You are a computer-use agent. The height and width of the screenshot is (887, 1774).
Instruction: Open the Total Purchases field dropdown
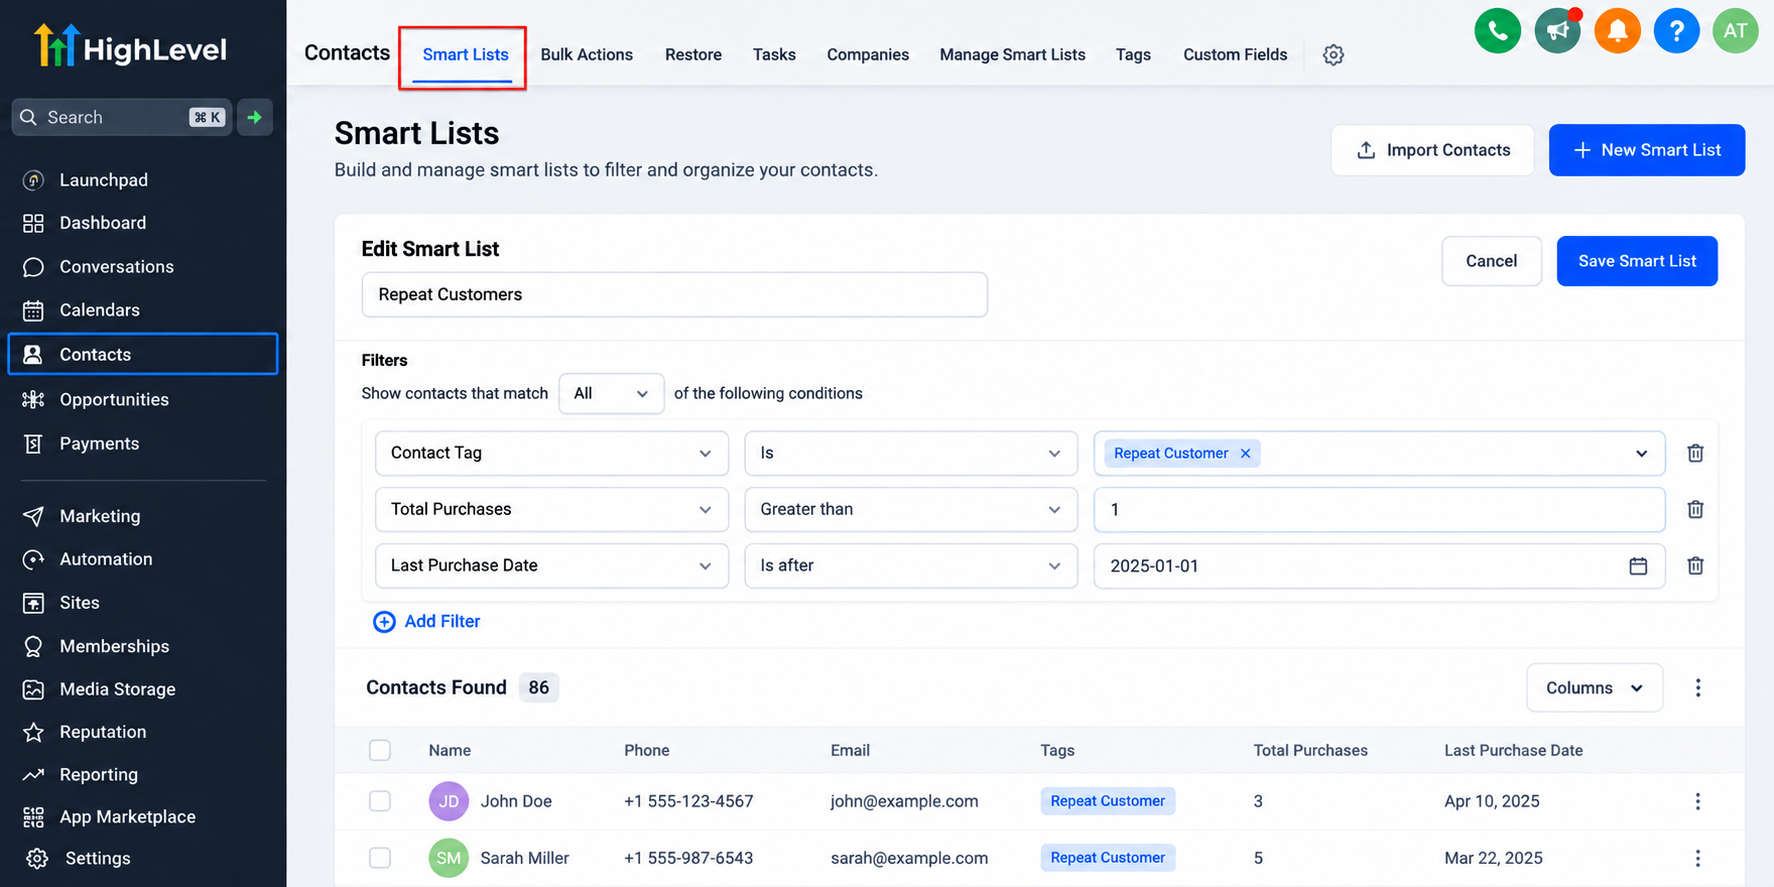pos(552,509)
